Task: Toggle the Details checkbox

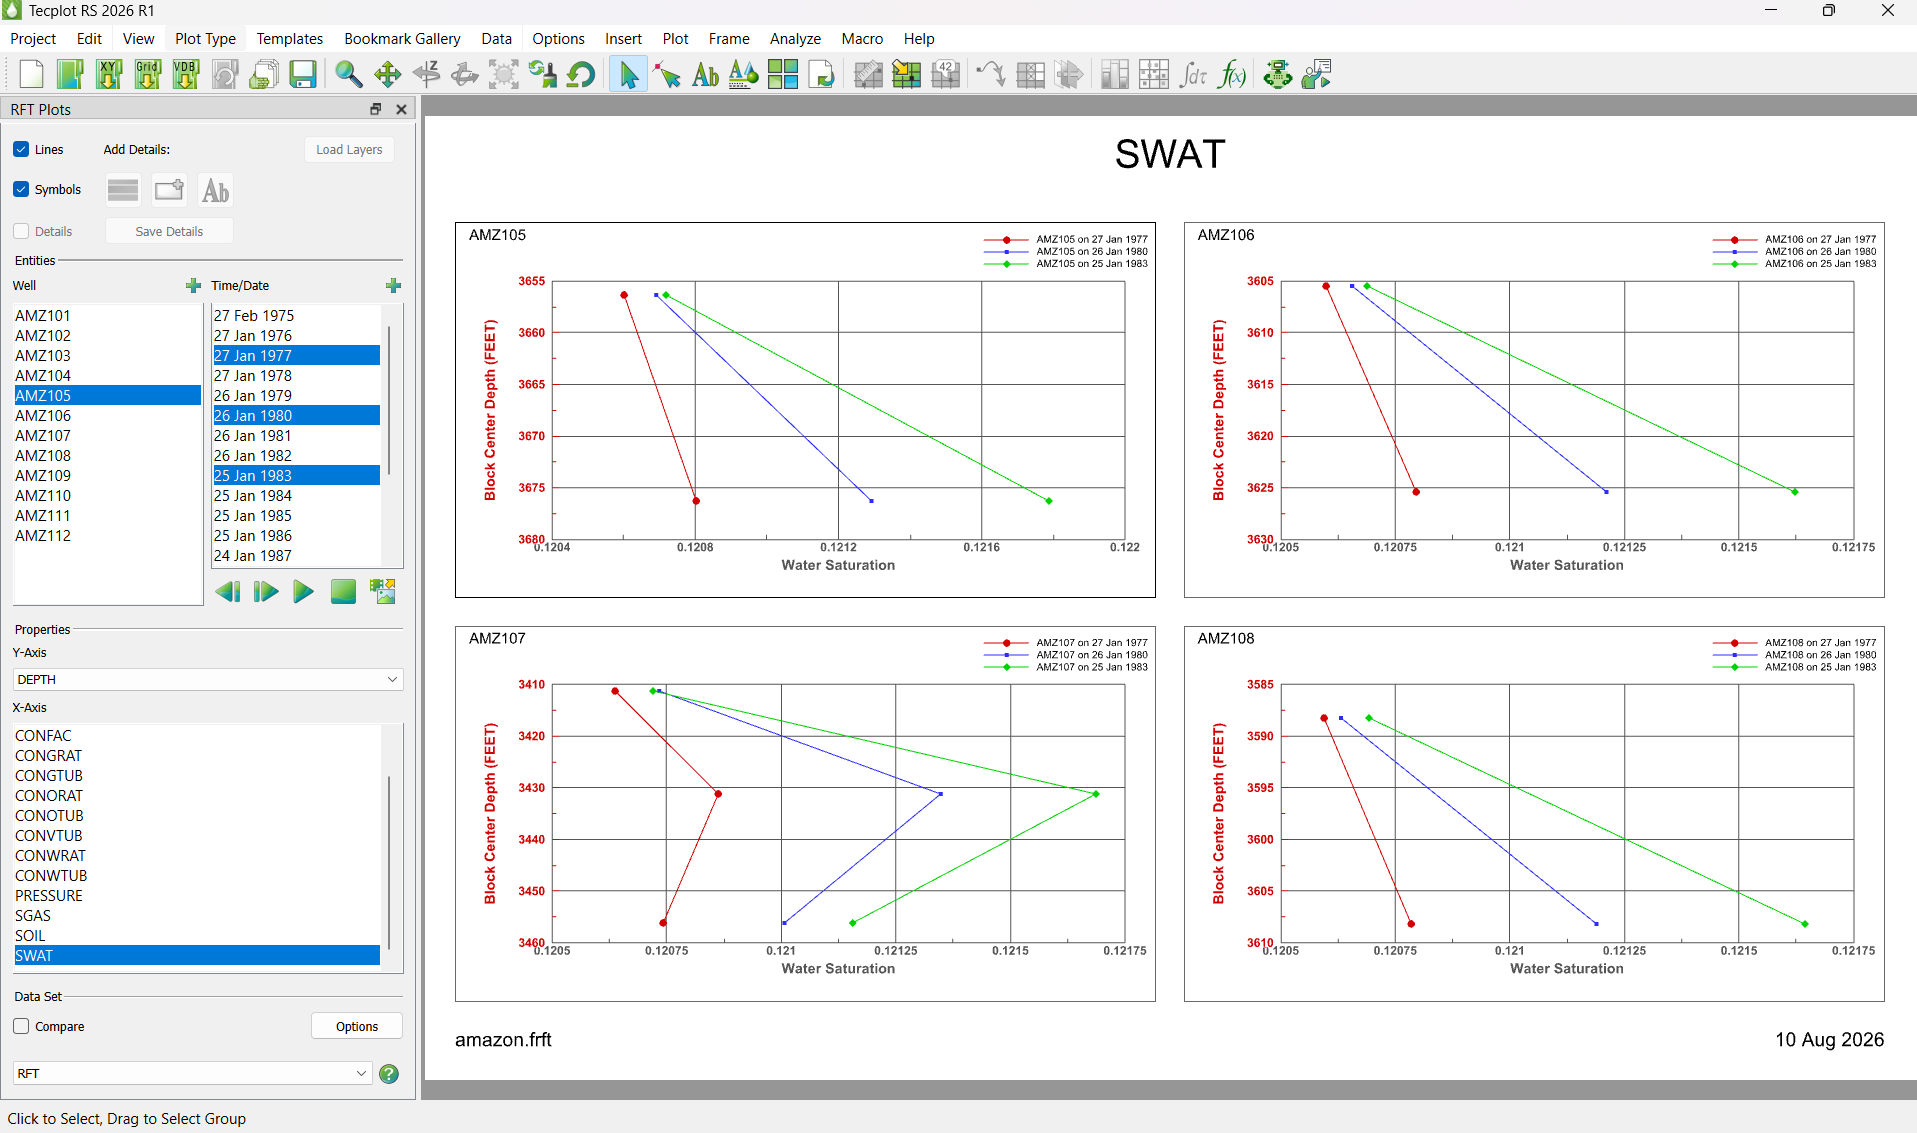Action: coord(21,231)
